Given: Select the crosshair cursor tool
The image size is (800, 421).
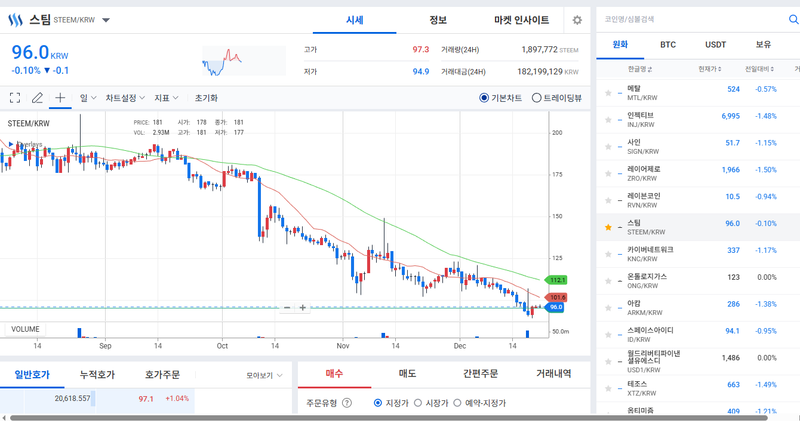Looking at the screenshot, I should pos(60,98).
